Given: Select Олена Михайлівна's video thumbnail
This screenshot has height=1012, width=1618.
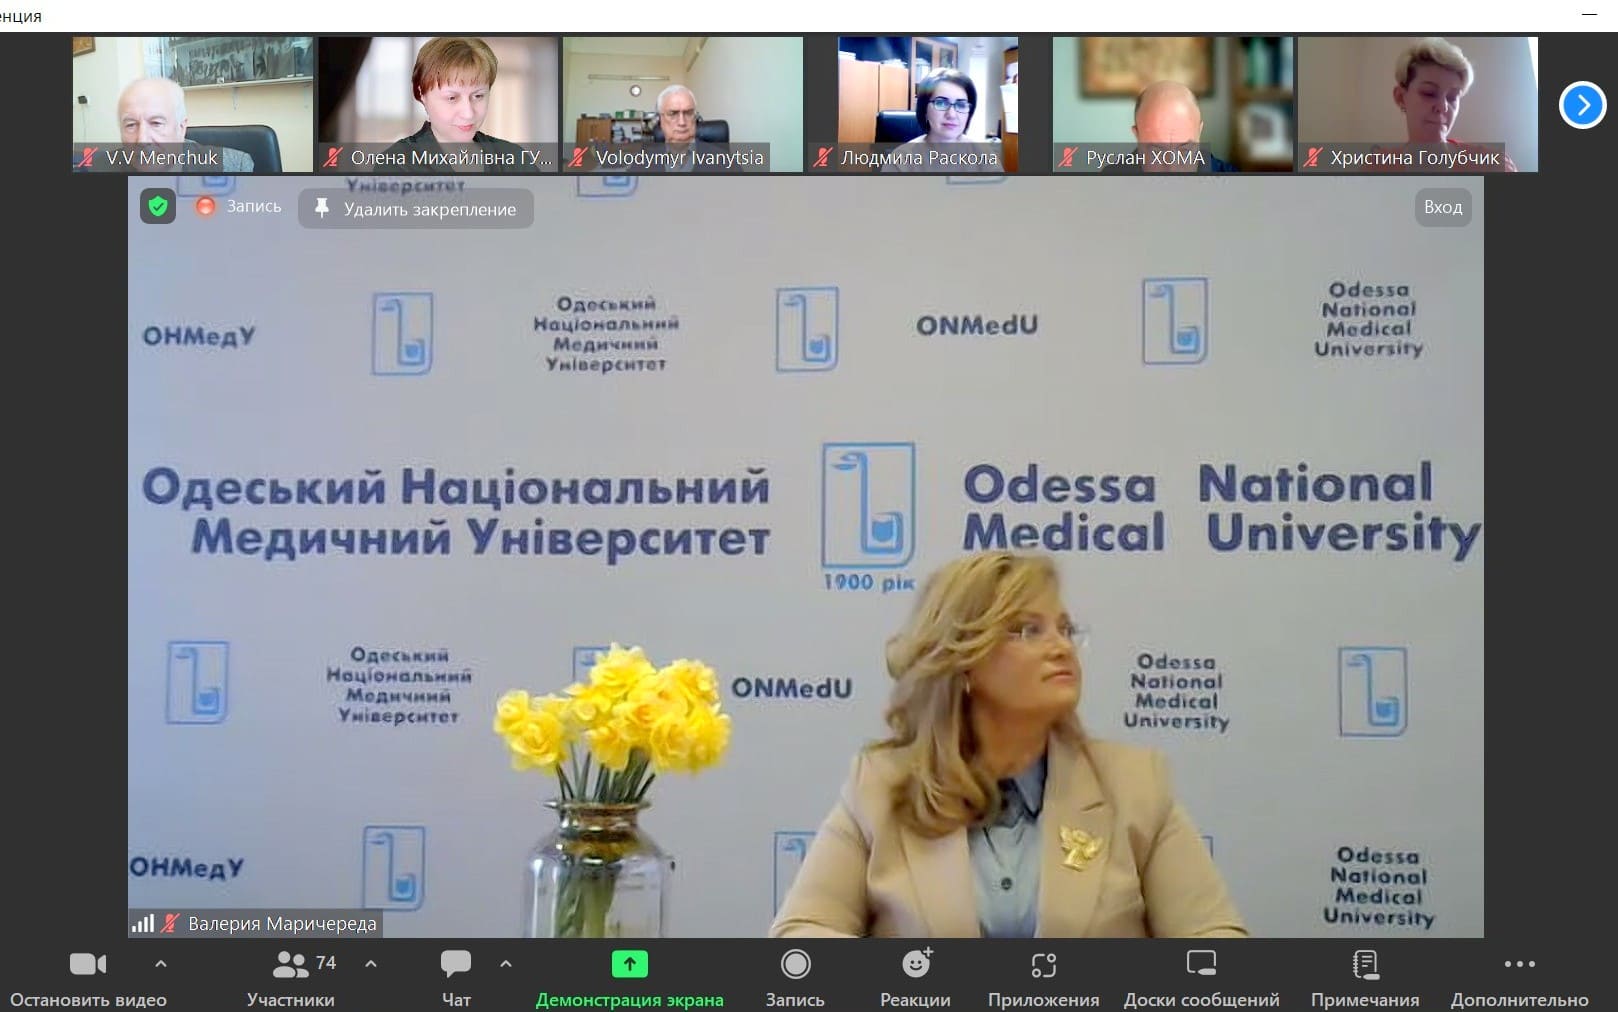Looking at the screenshot, I should pyautogui.click(x=438, y=104).
